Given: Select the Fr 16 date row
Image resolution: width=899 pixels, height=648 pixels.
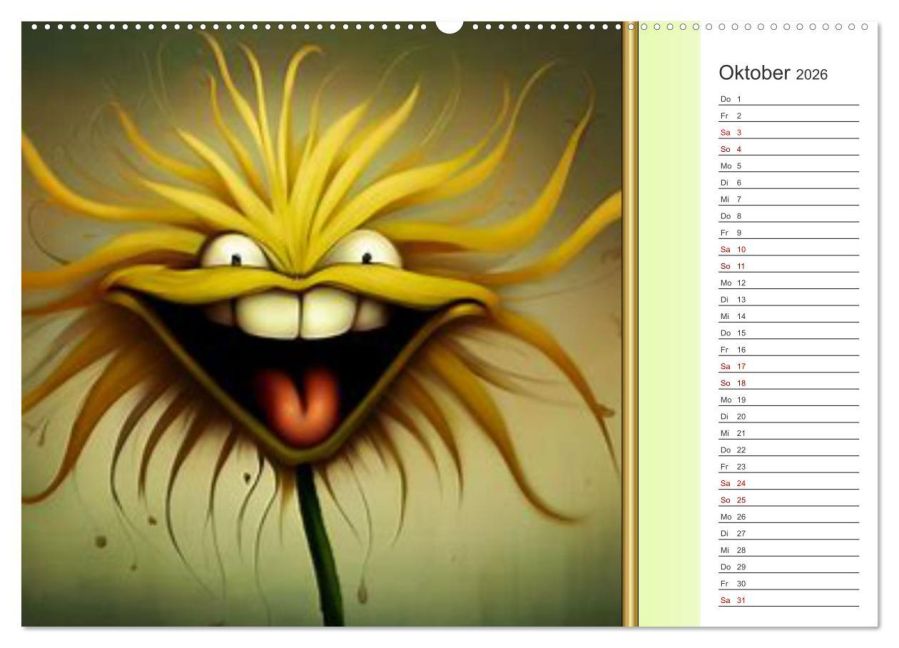Looking at the screenshot, I should point(788,349).
